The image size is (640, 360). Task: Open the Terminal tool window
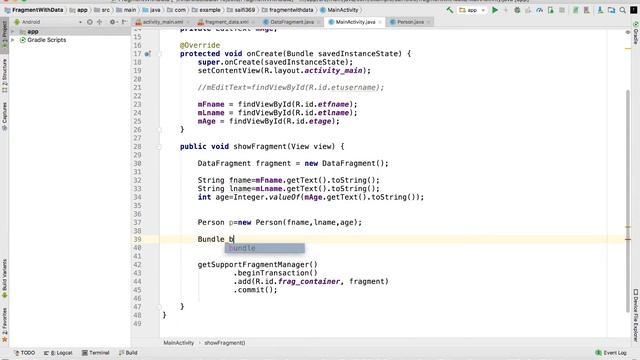click(x=96, y=353)
